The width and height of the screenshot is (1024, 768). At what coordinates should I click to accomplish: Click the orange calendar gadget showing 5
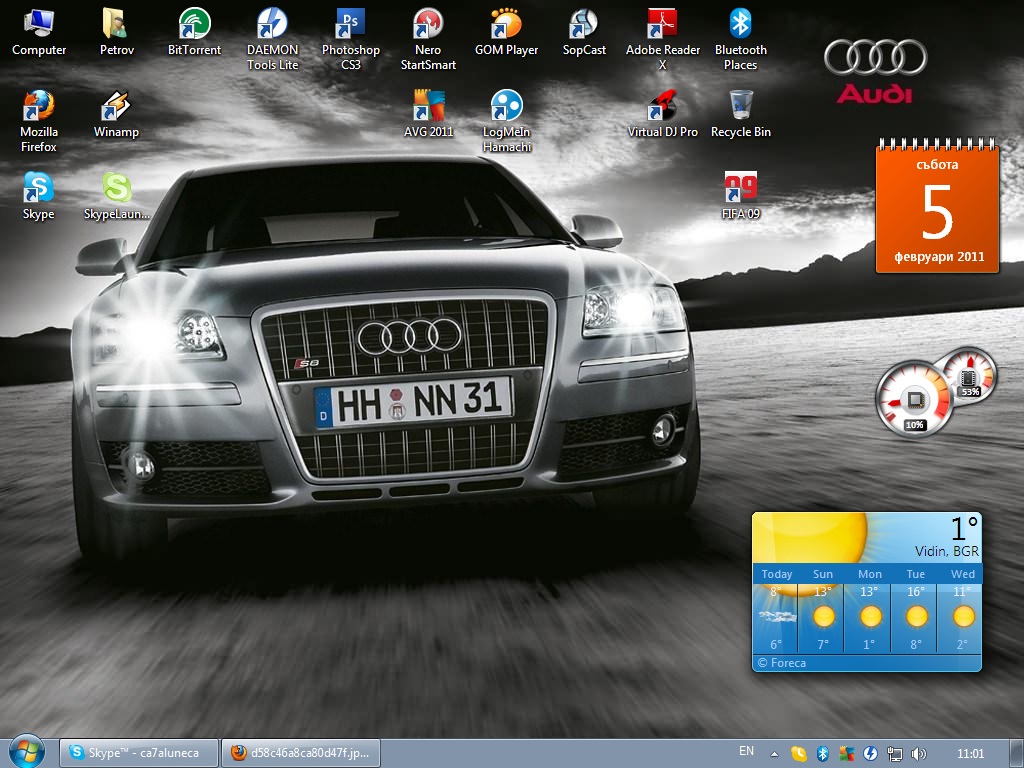tap(937, 206)
